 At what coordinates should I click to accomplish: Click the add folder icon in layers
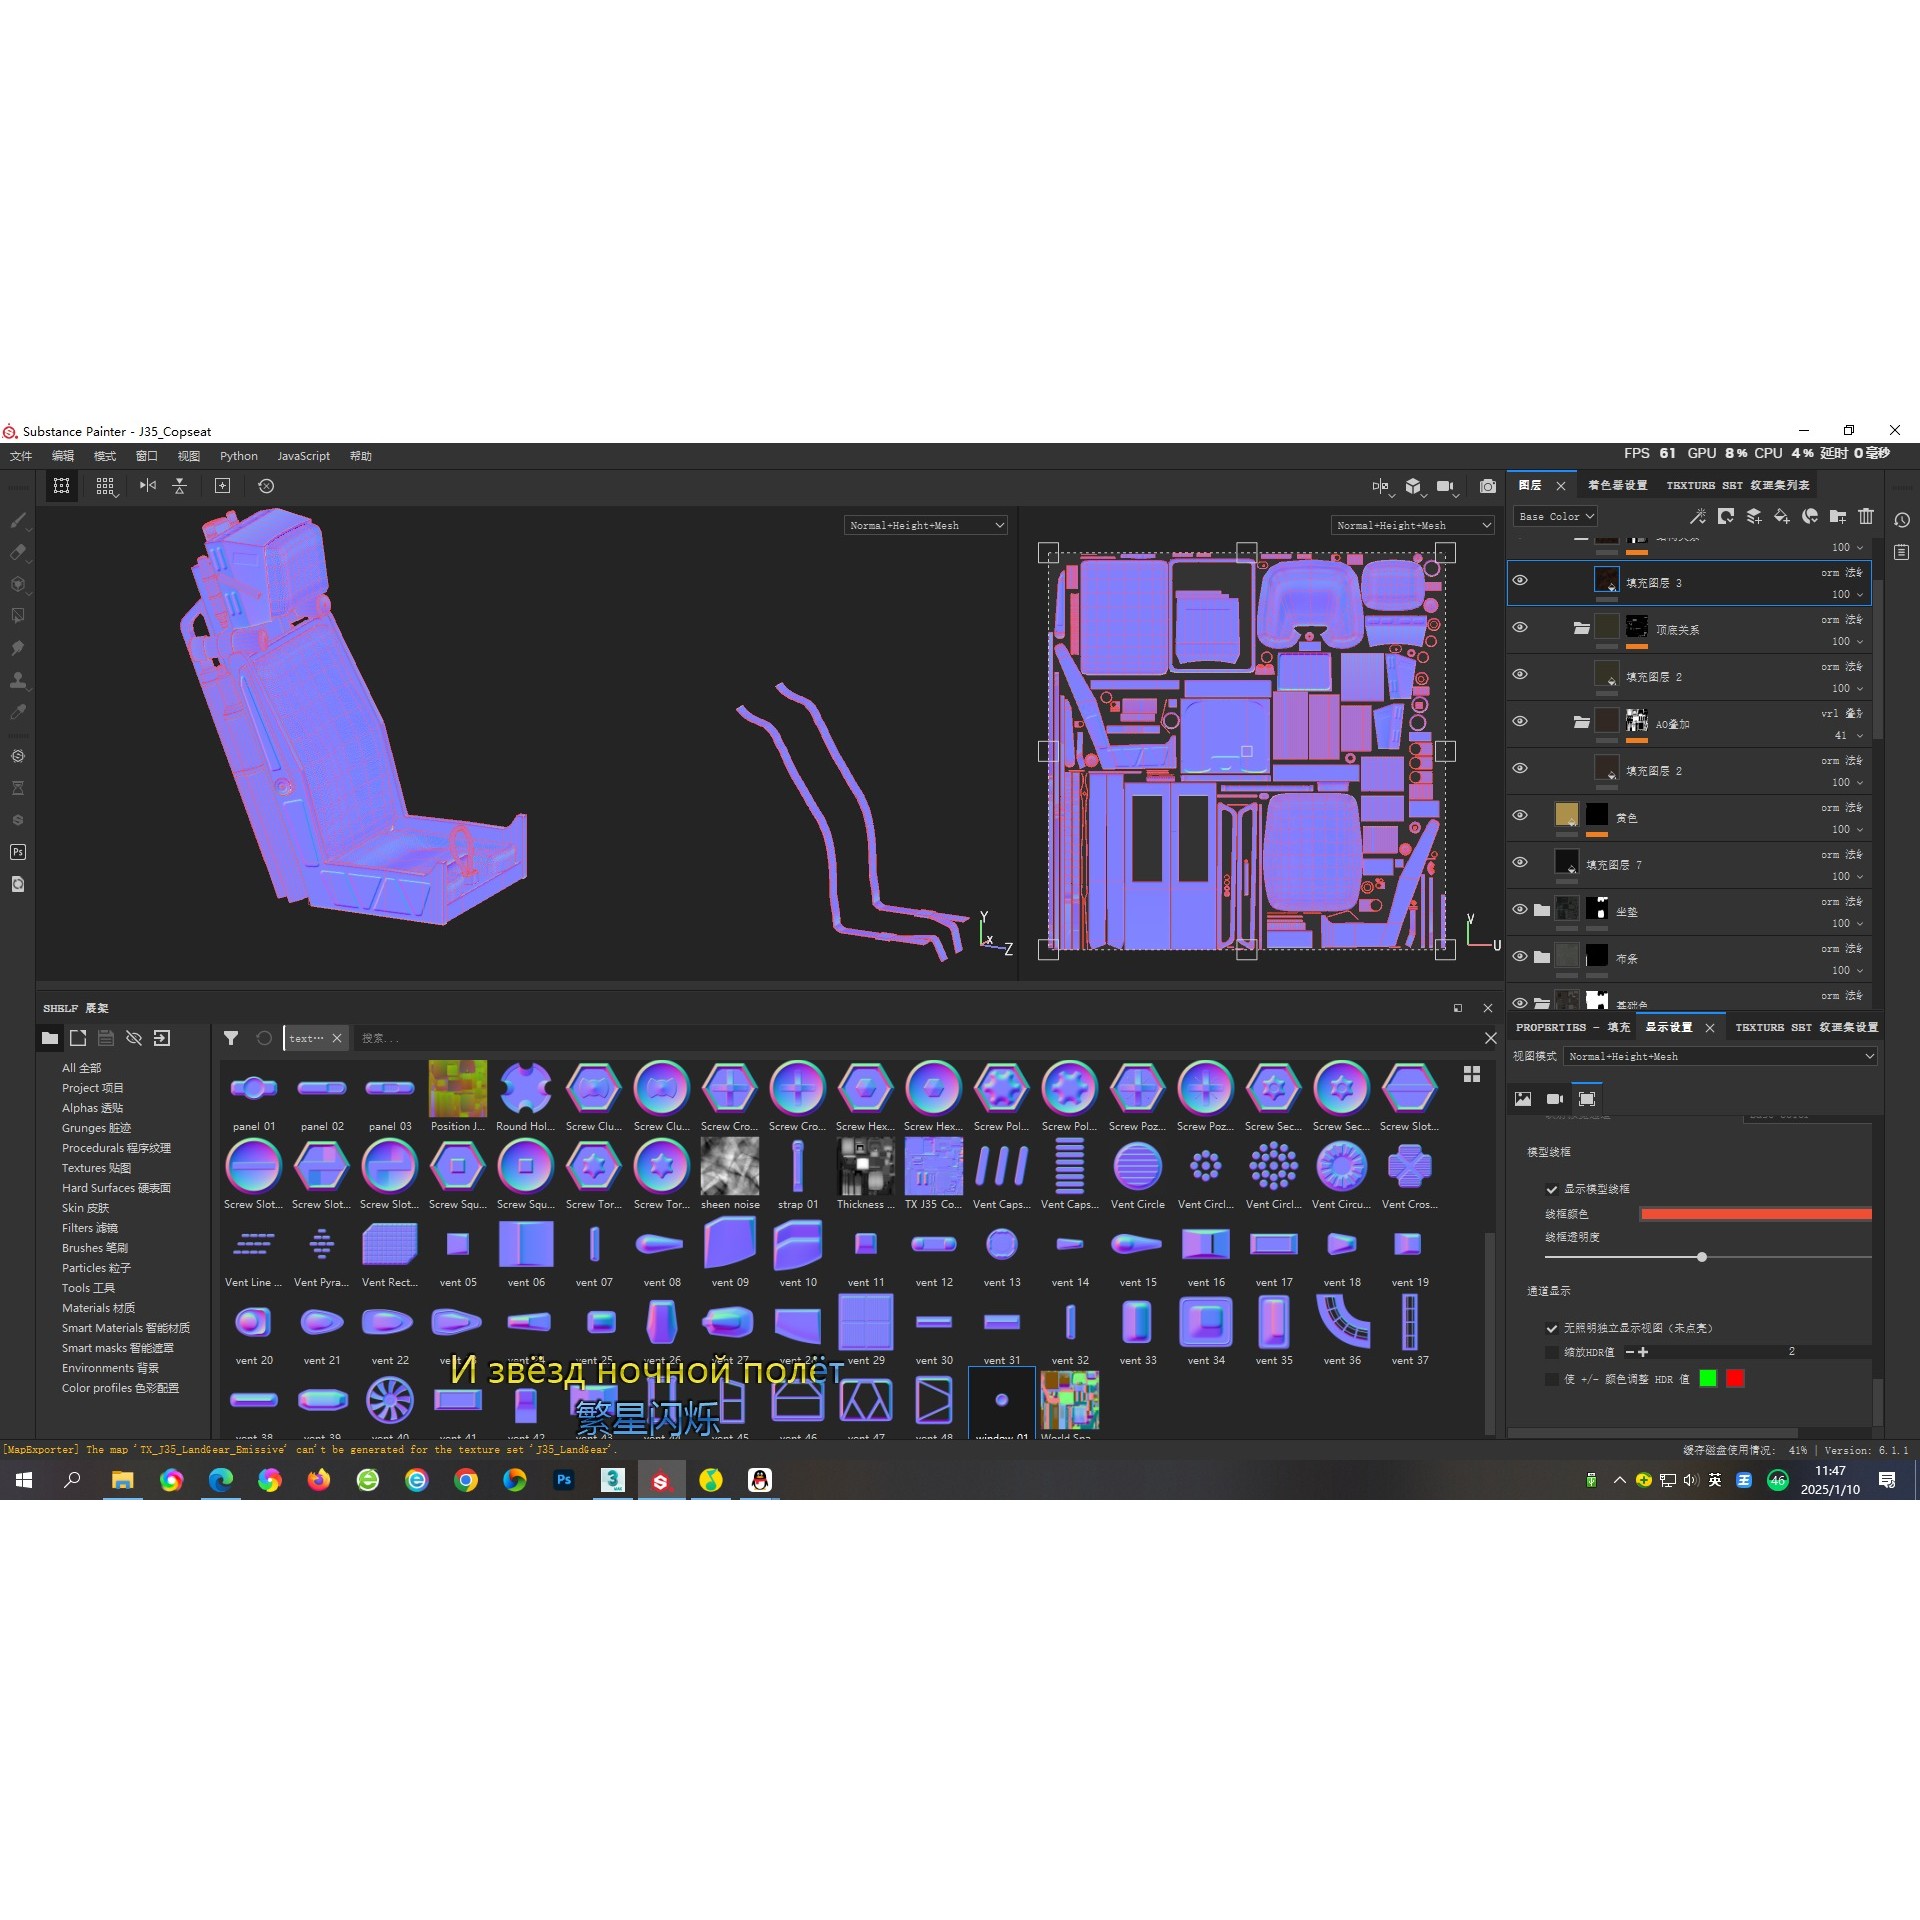pos(1837,516)
